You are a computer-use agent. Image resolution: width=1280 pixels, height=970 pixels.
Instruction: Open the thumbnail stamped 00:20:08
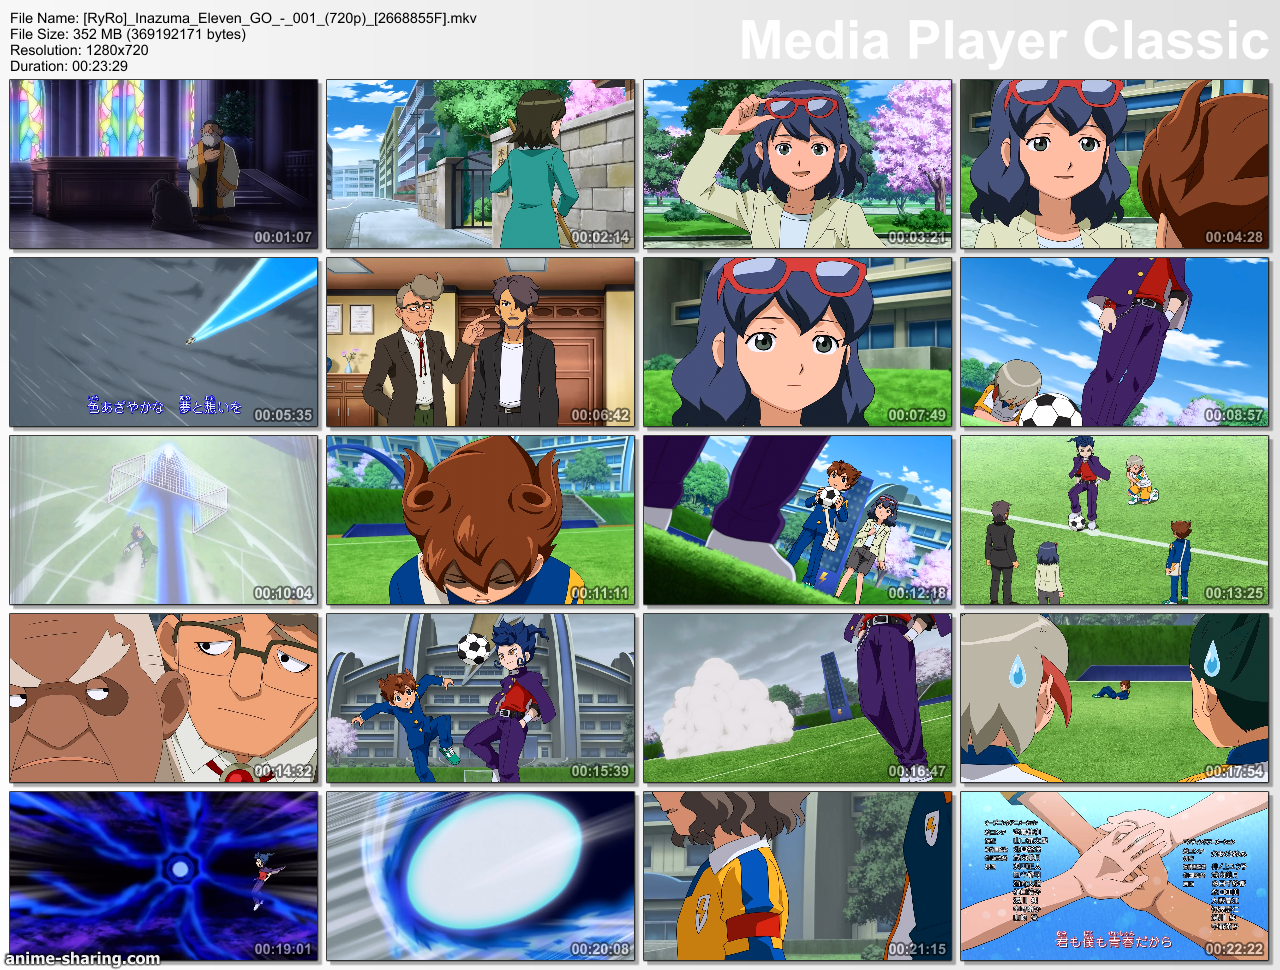(x=481, y=876)
